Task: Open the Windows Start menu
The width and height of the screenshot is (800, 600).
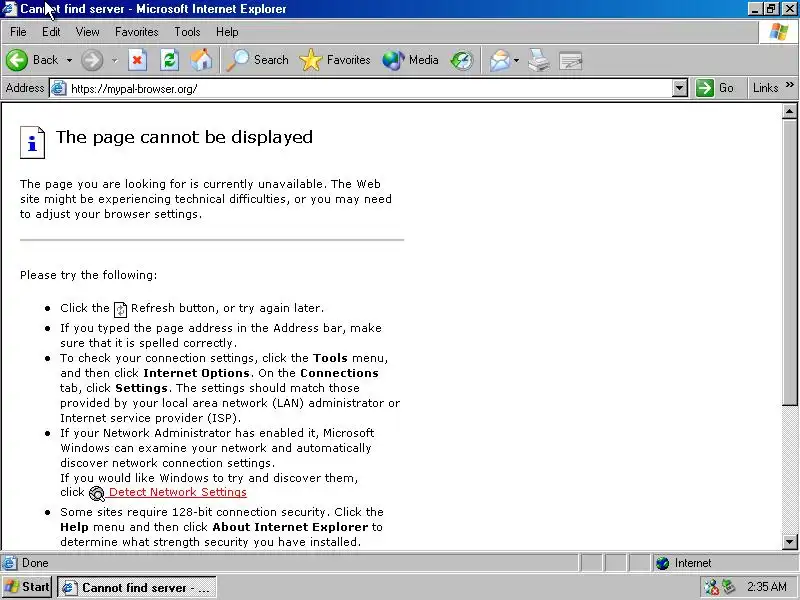Action: (x=27, y=587)
